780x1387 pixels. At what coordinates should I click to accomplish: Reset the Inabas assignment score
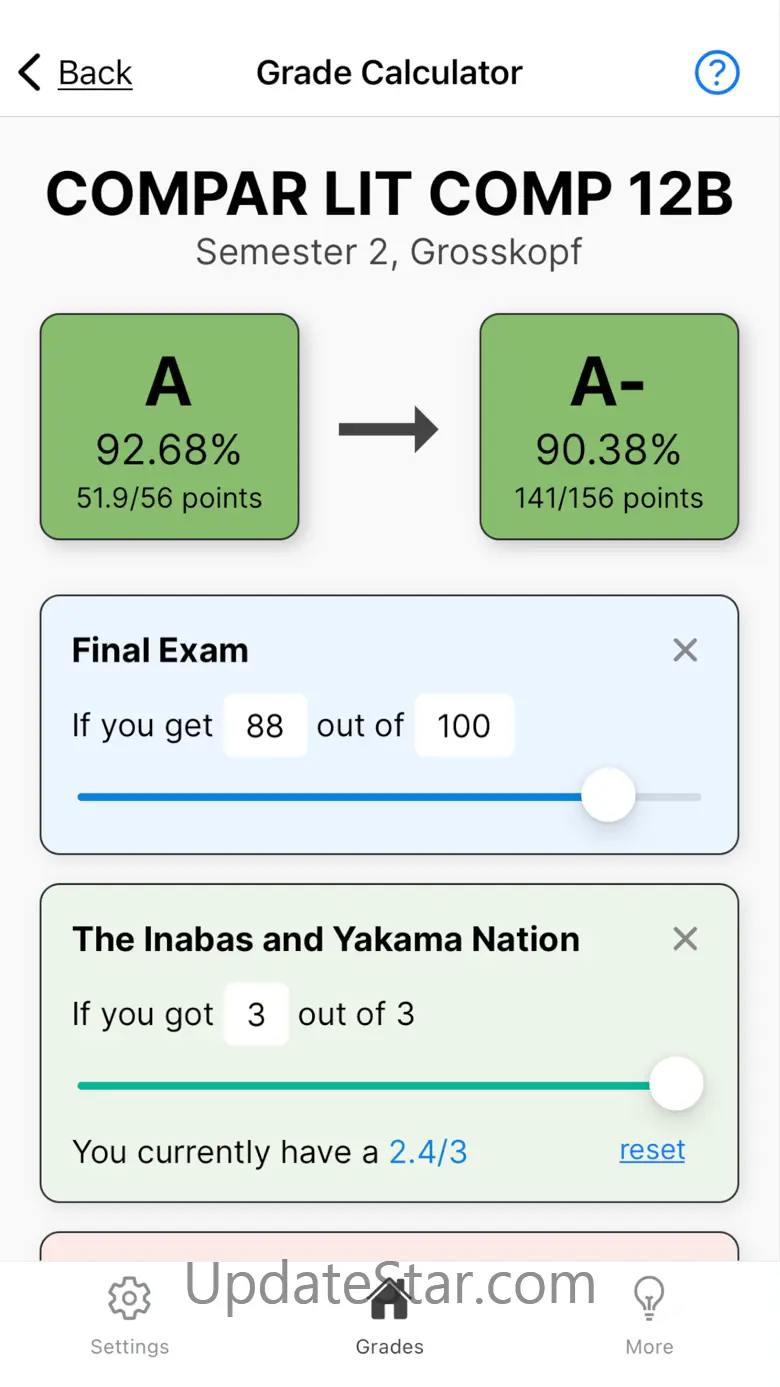point(652,1150)
